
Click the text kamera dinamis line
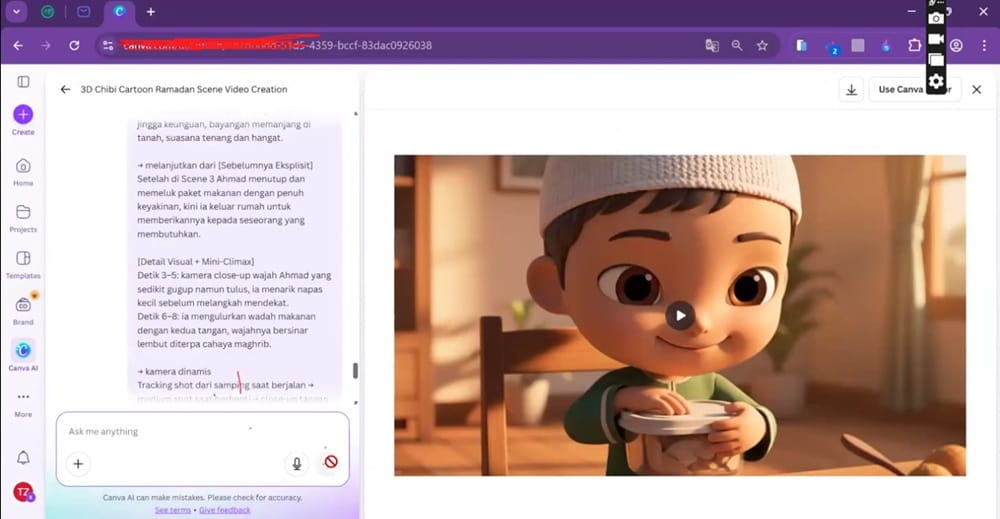point(173,371)
